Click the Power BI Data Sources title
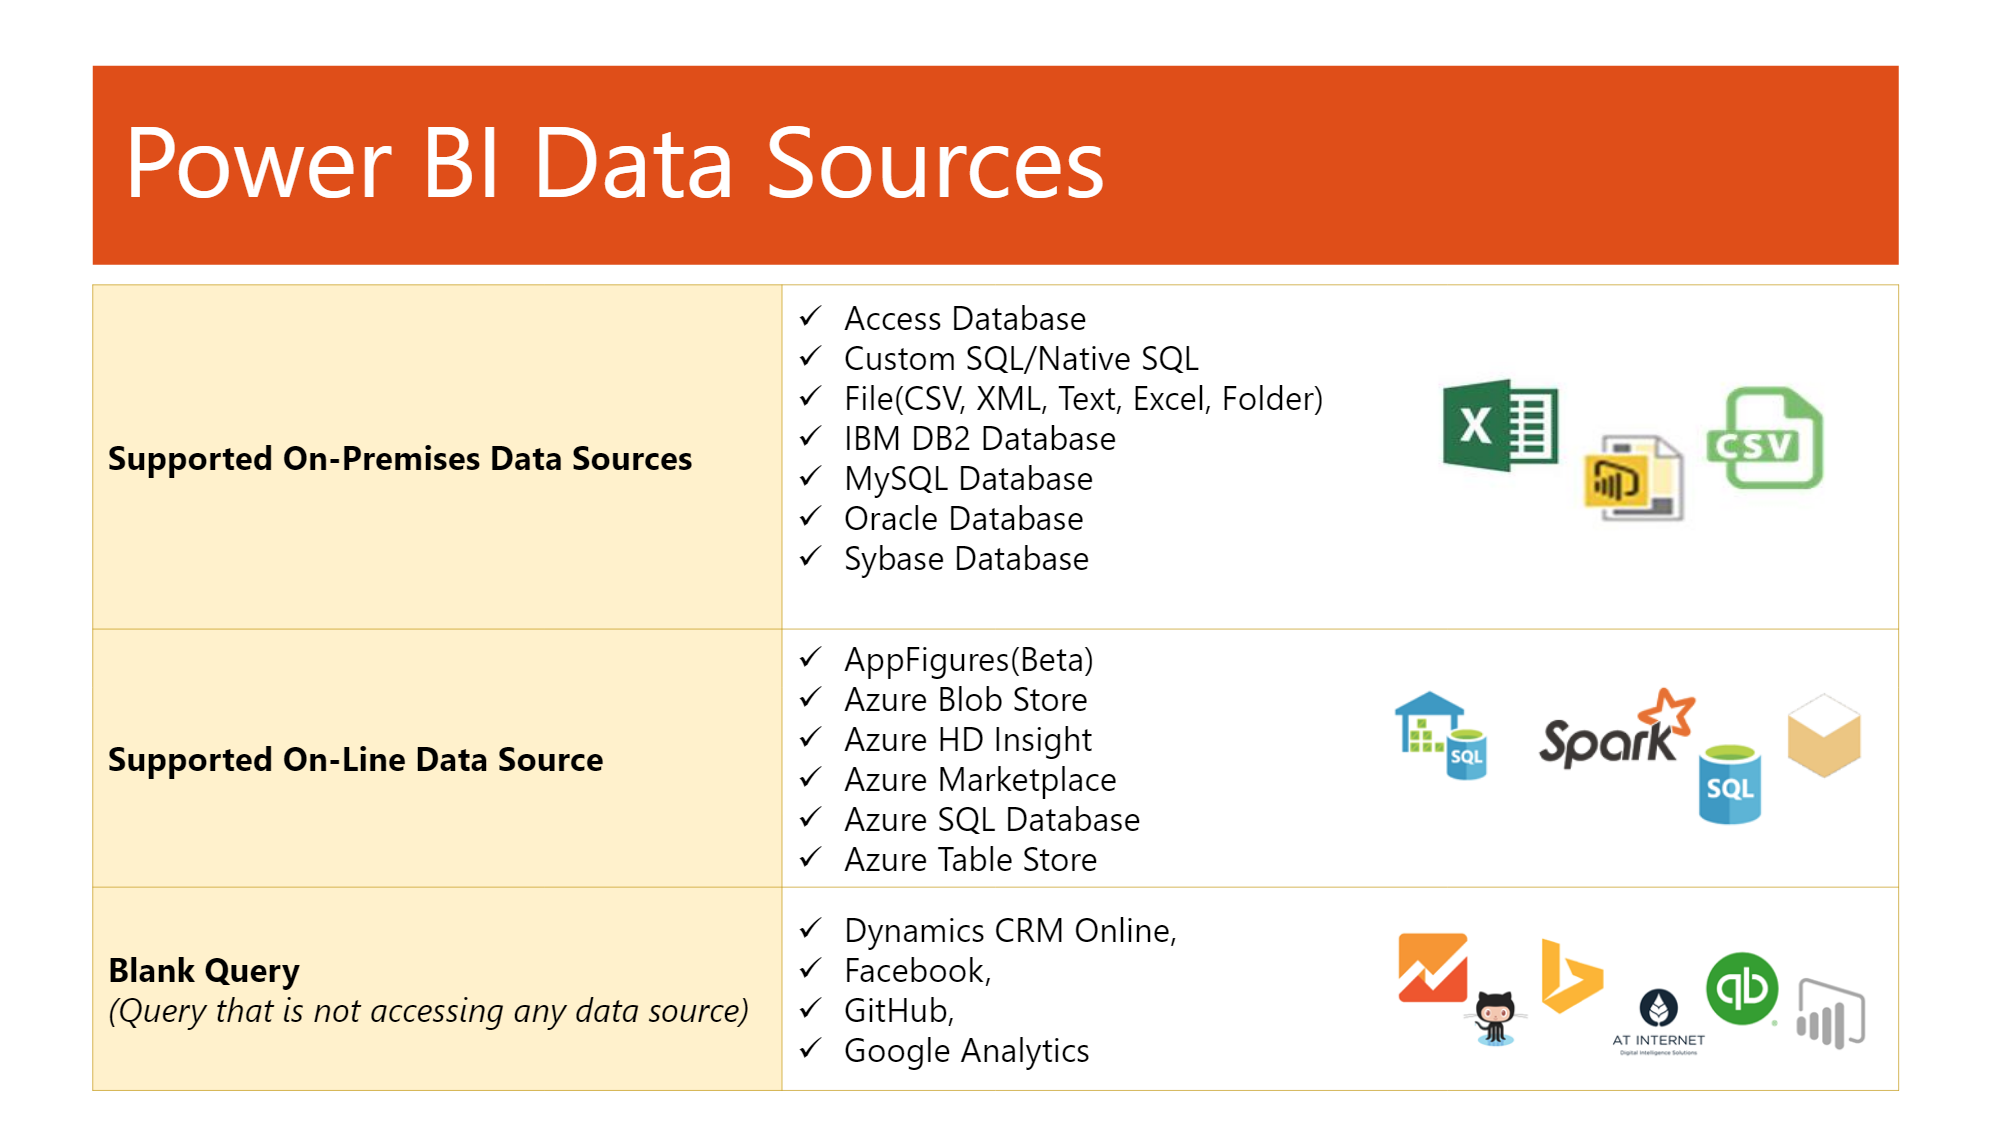Image resolution: width=2000 pixels, height=1125 pixels. point(614,163)
